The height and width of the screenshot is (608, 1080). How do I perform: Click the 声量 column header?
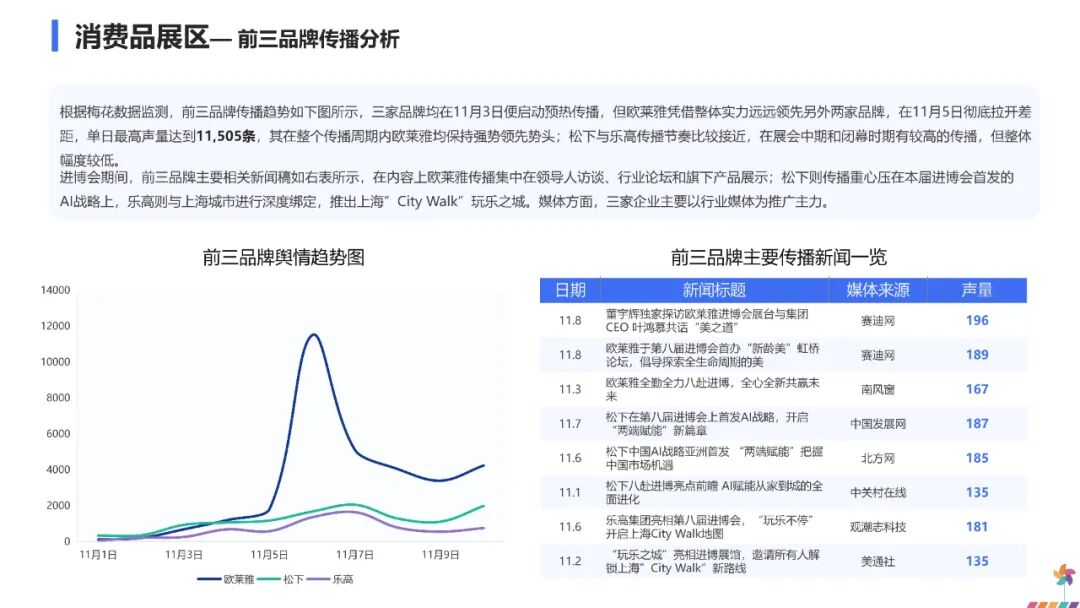click(x=977, y=290)
